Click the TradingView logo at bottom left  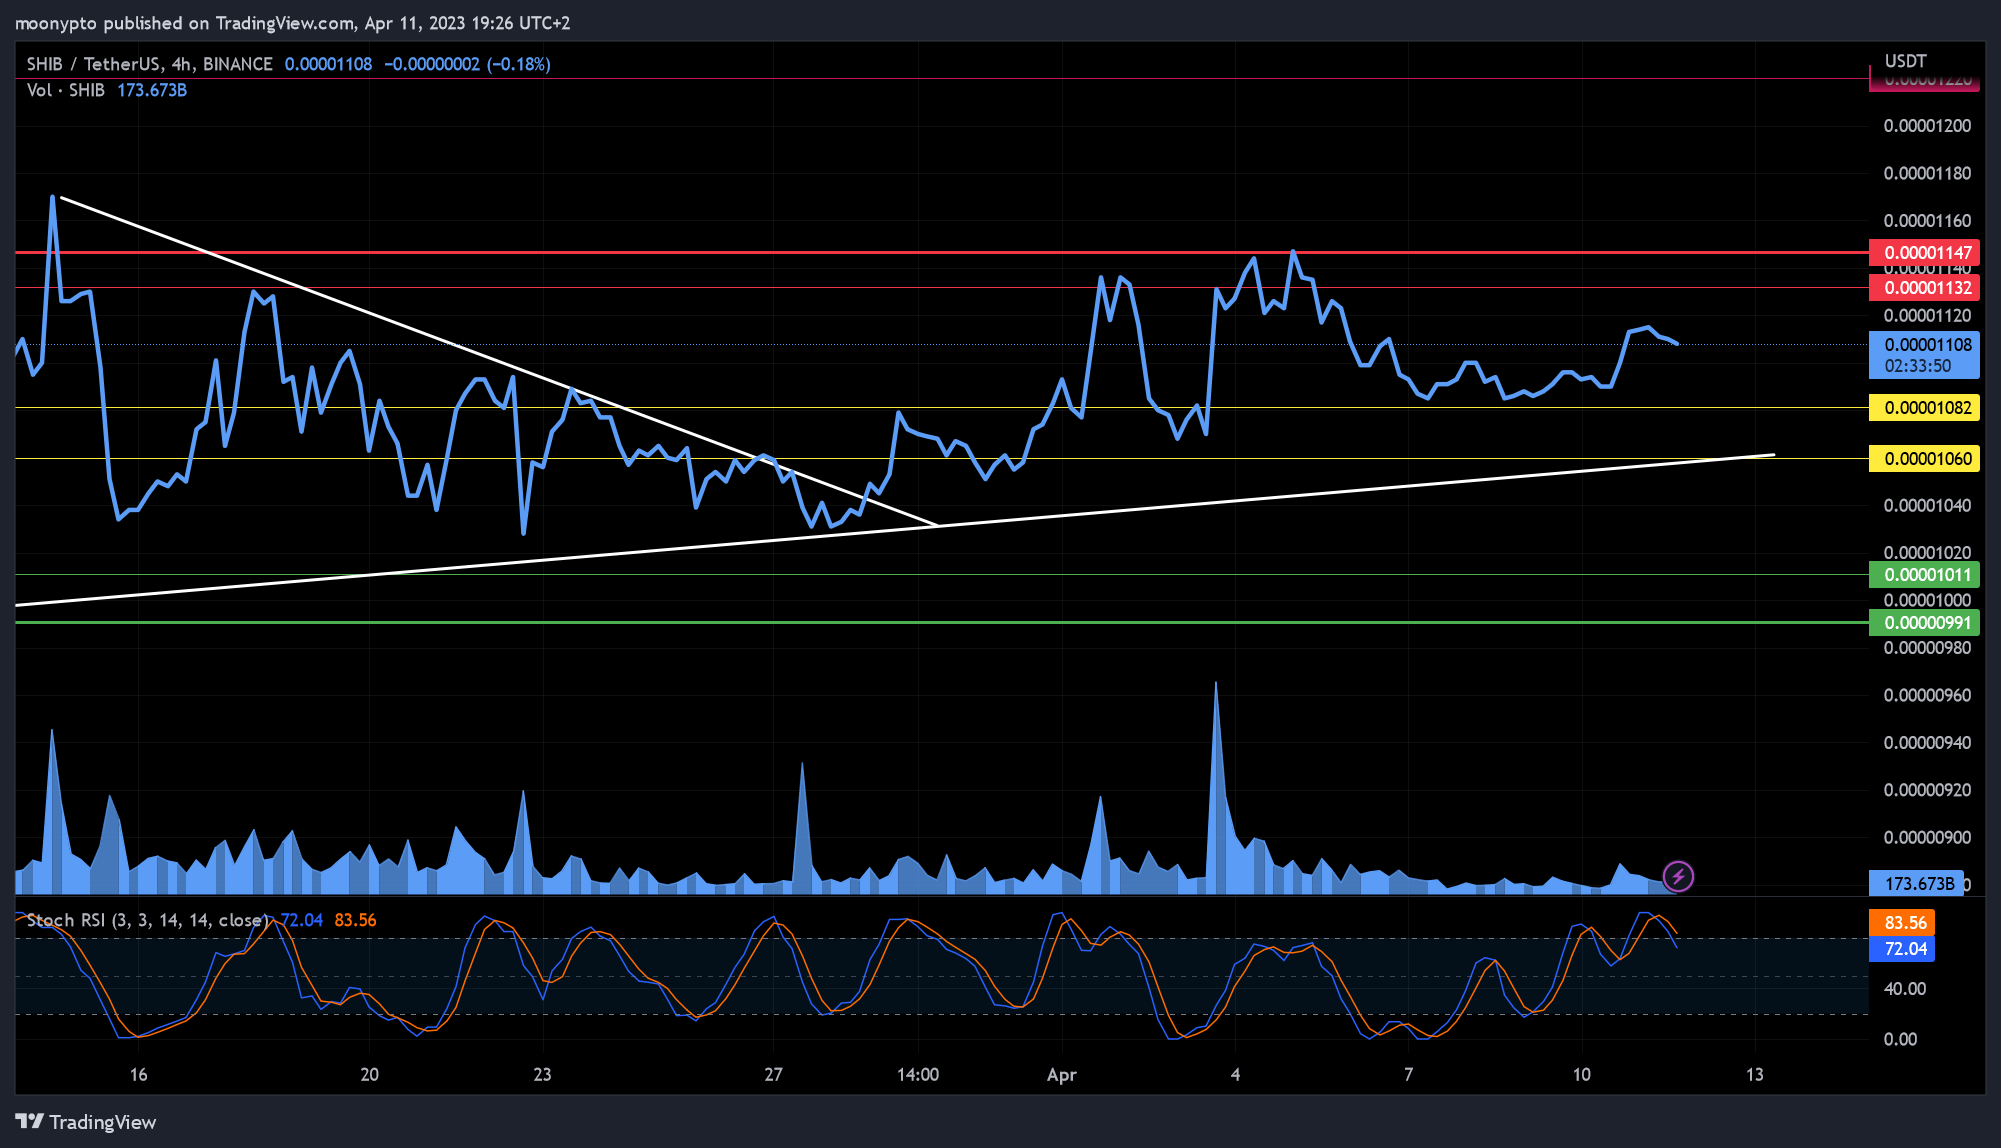86,1122
